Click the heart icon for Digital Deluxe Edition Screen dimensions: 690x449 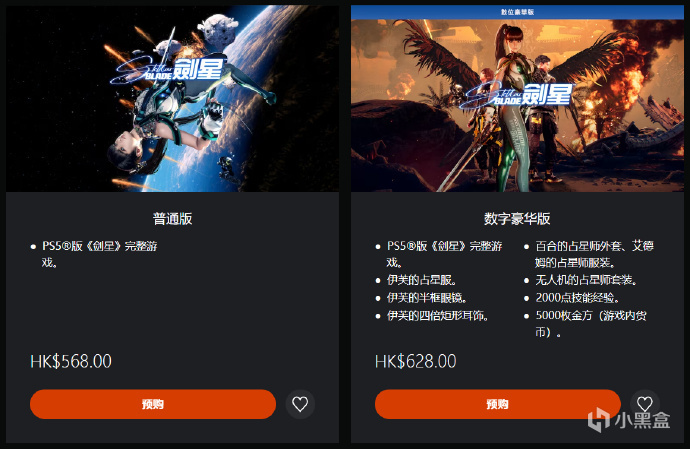(645, 404)
